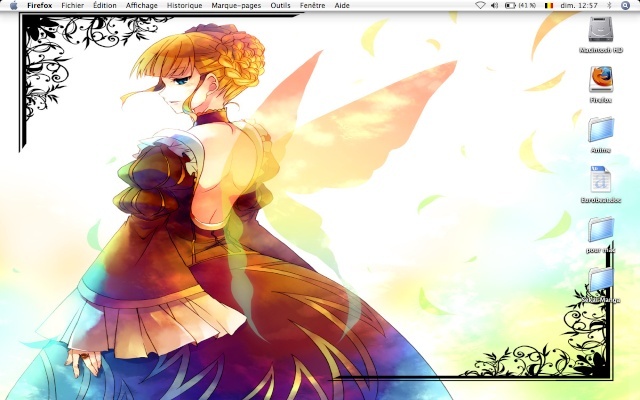The width and height of the screenshot is (640, 400).
Task: Click the Macintosh HD label
Action: pyautogui.click(x=601, y=50)
